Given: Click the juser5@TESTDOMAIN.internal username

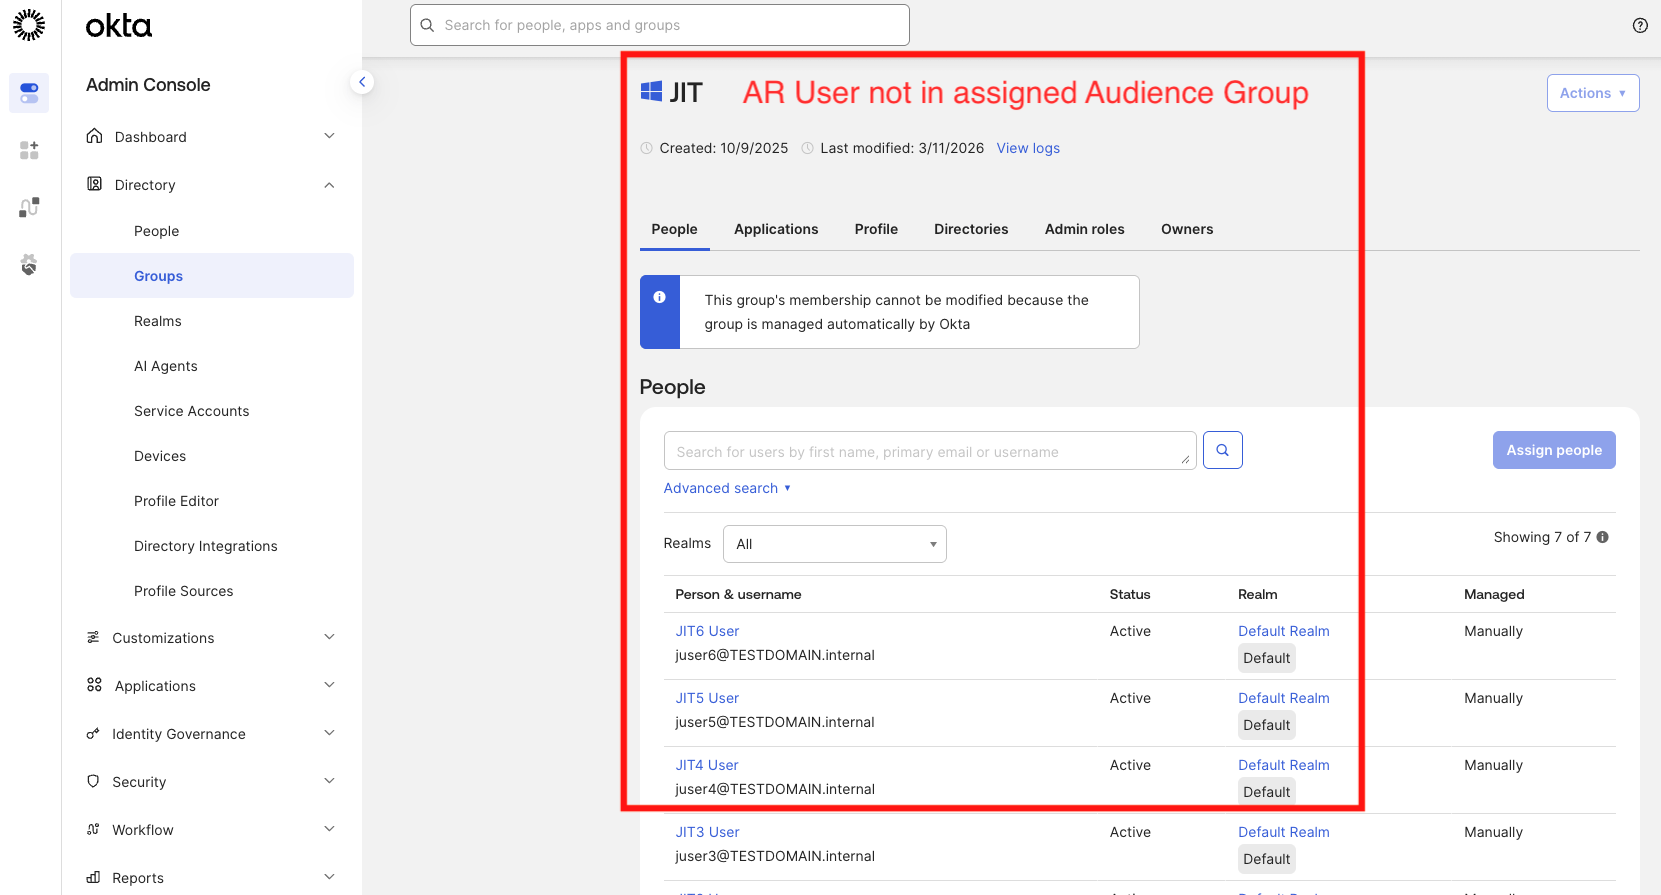Looking at the screenshot, I should (x=775, y=722).
